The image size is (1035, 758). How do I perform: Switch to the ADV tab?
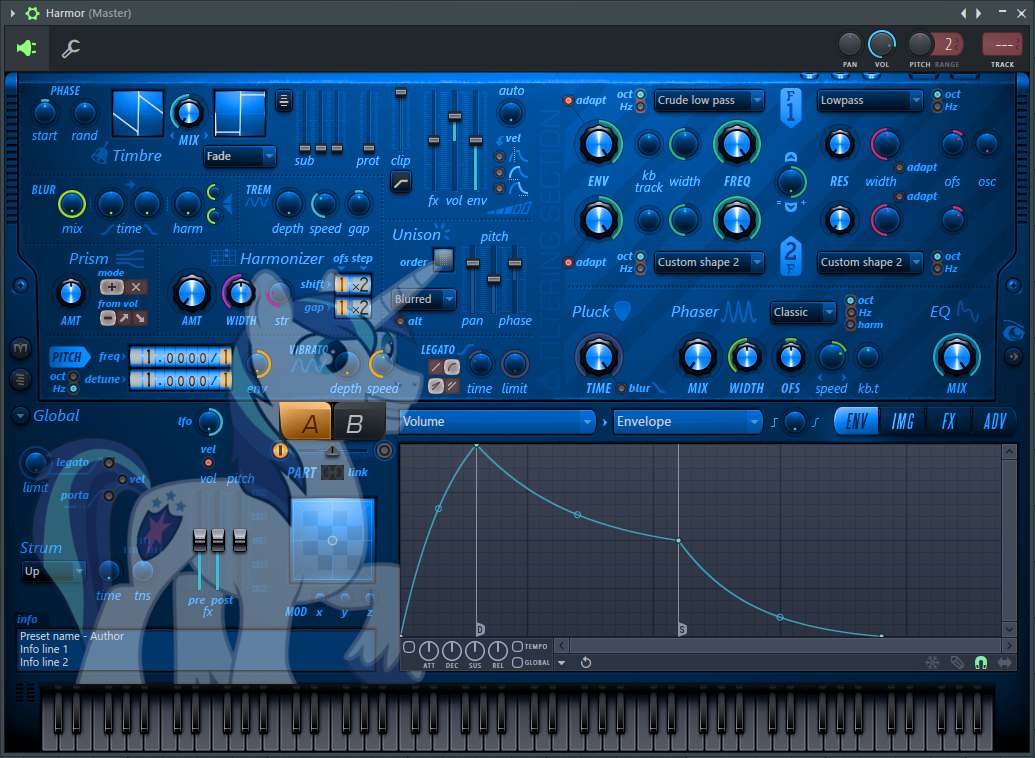coord(994,421)
